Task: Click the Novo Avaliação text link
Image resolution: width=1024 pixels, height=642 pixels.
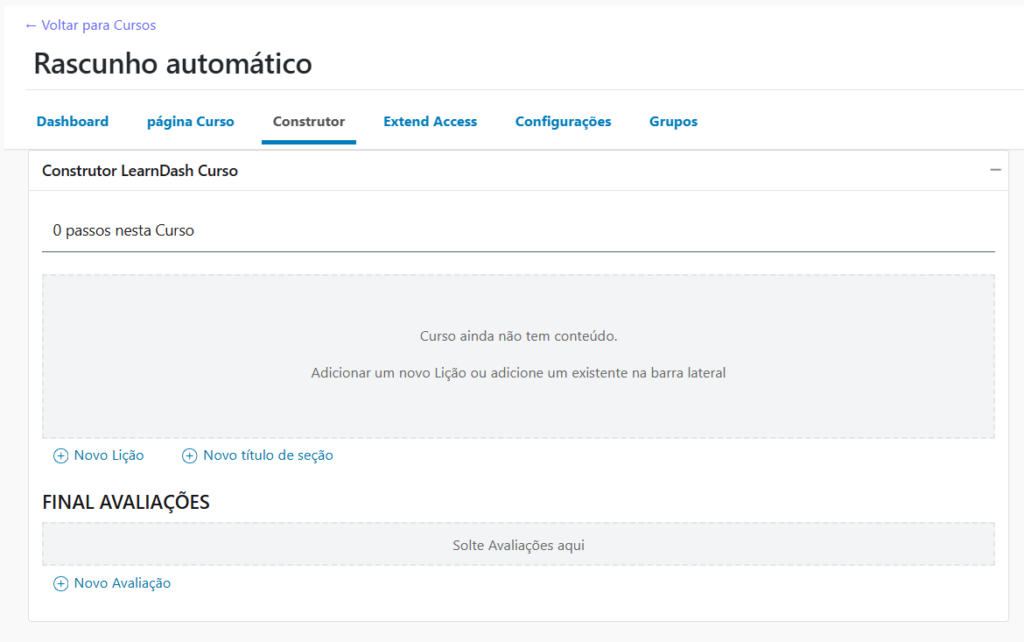Action: tap(122, 584)
